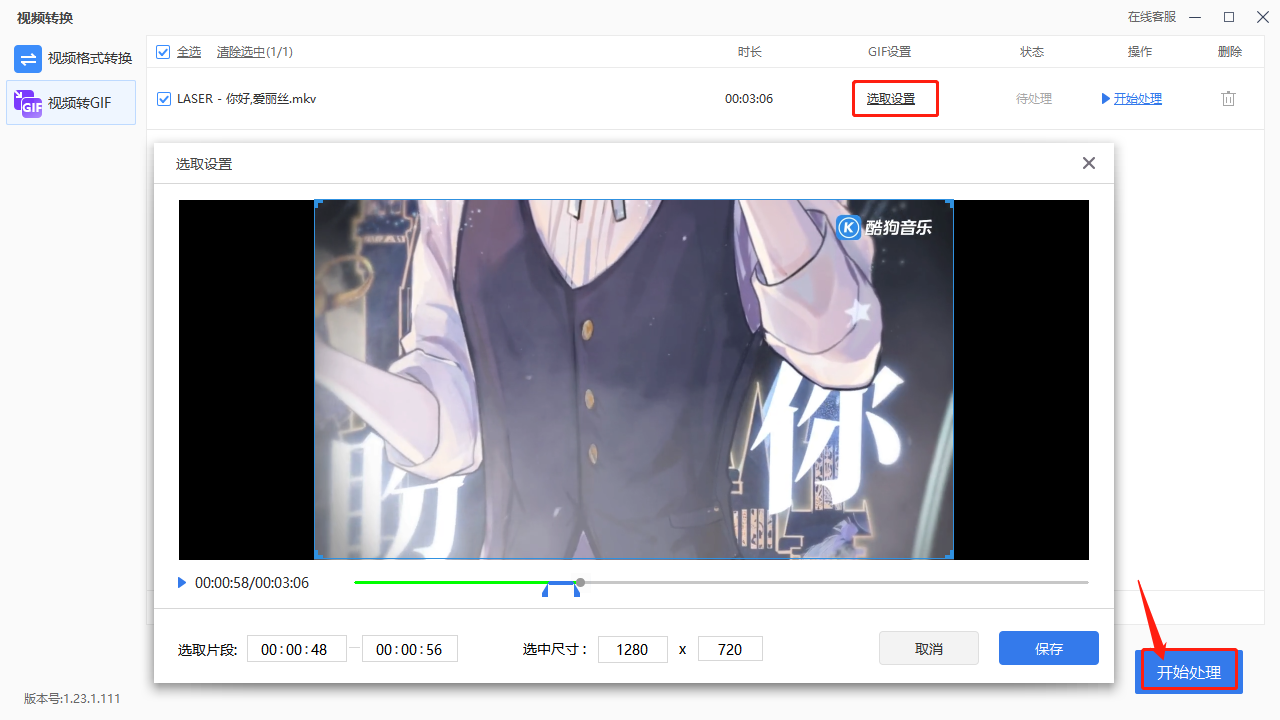Click the bottom-left crop corner handle
Image resolution: width=1280 pixels, height=720 pixels.
[x=318, y=555]
